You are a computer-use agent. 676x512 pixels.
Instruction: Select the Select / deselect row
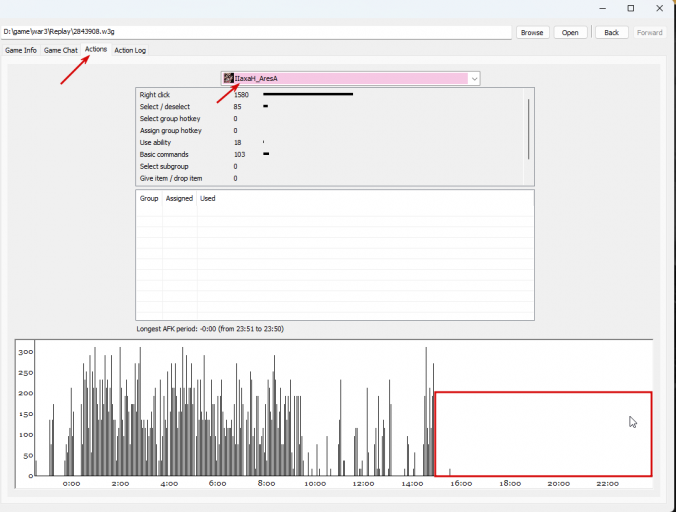330,106
